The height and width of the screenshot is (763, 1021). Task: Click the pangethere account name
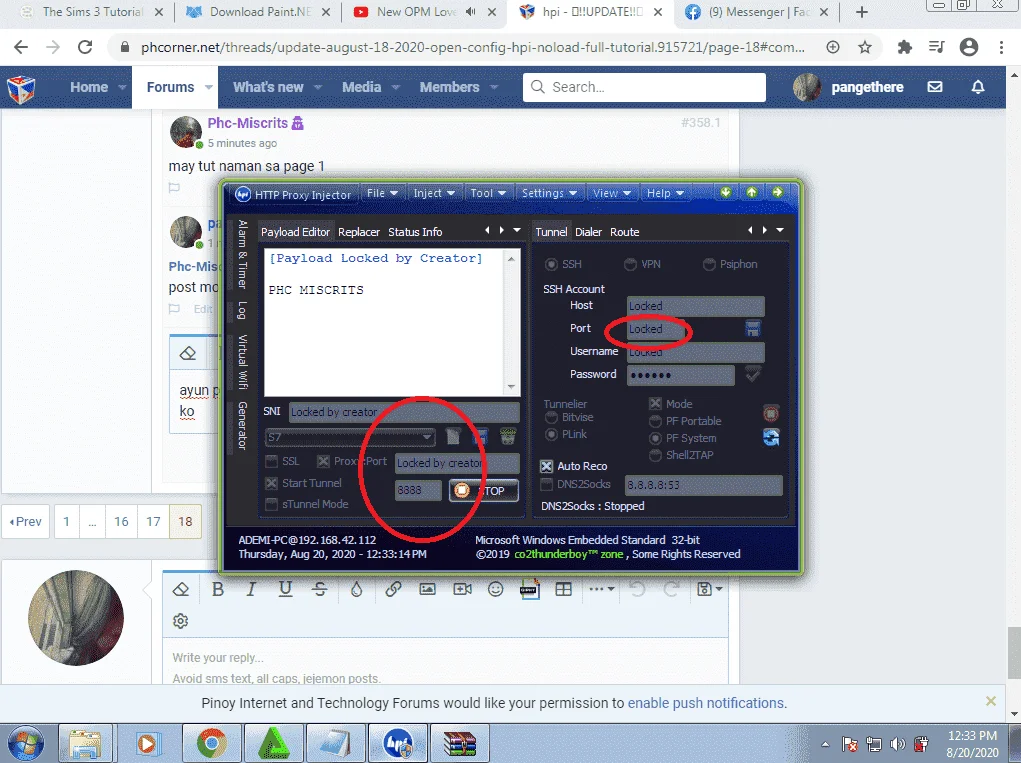click(x=867, y=87)
